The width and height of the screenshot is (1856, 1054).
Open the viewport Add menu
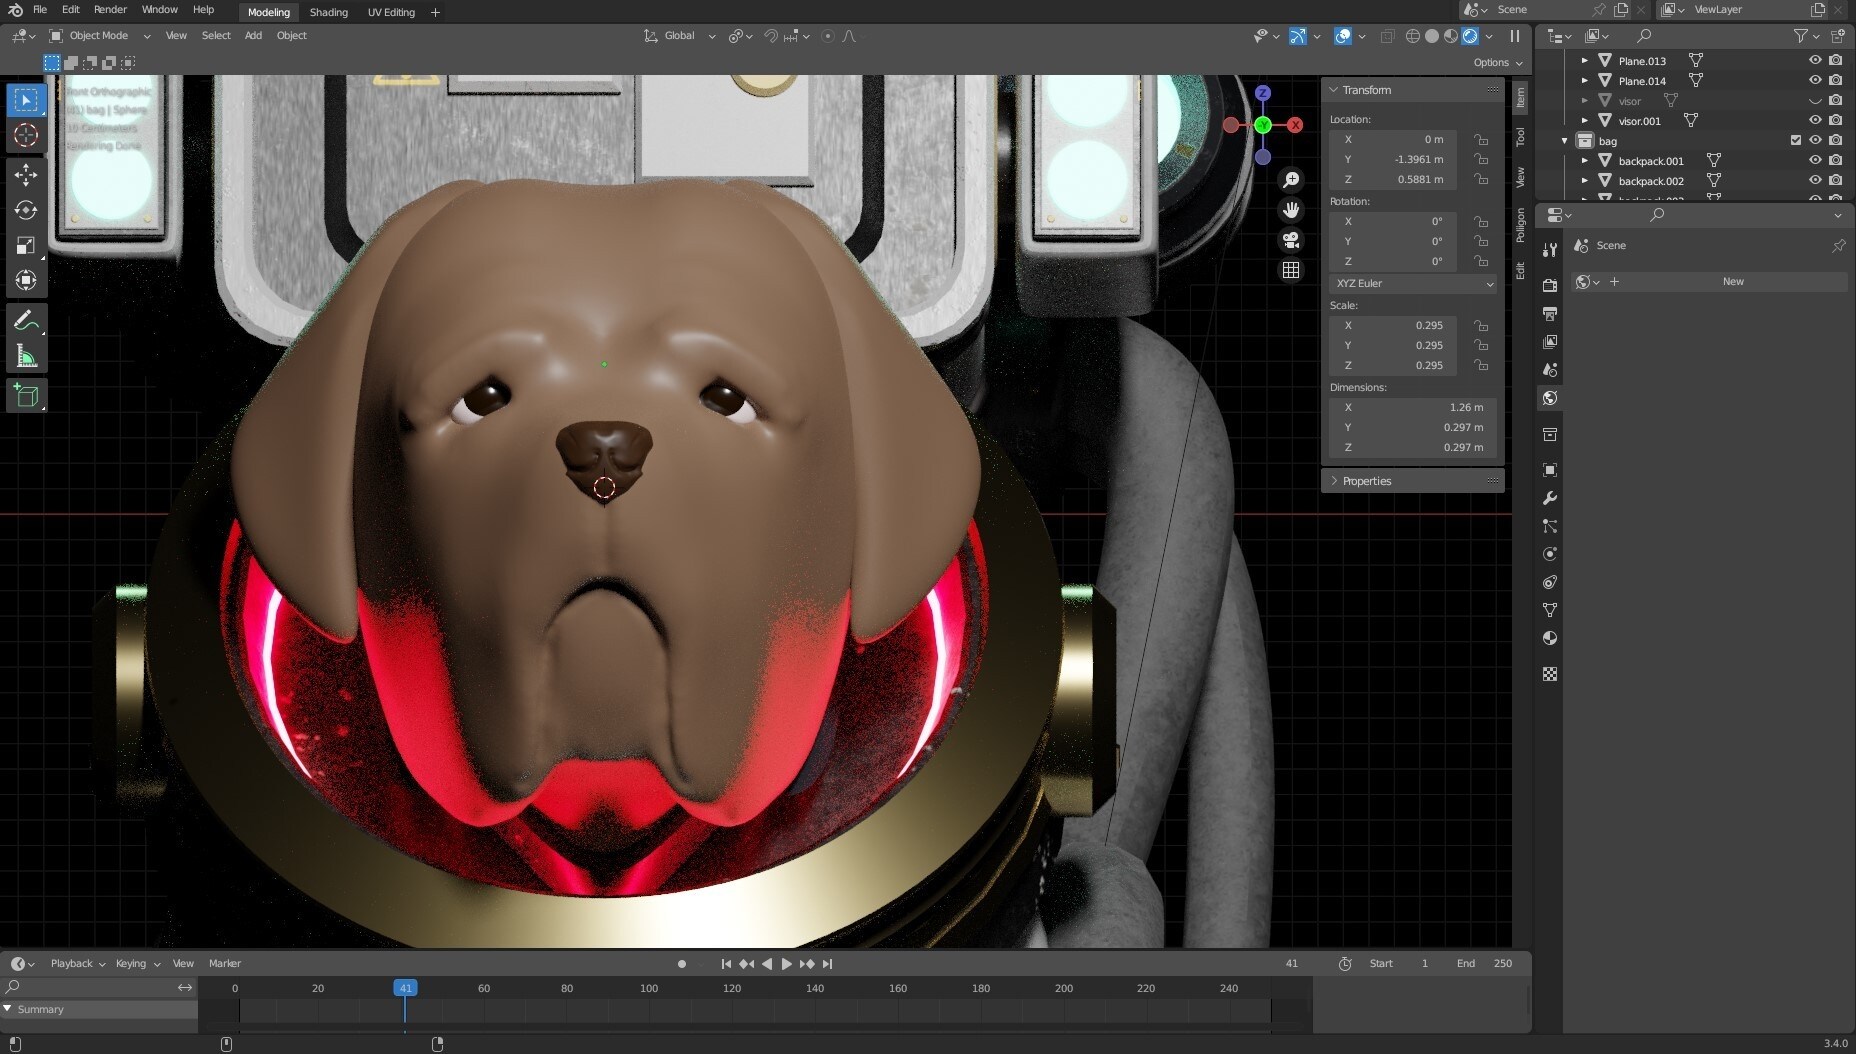[253, 36]
